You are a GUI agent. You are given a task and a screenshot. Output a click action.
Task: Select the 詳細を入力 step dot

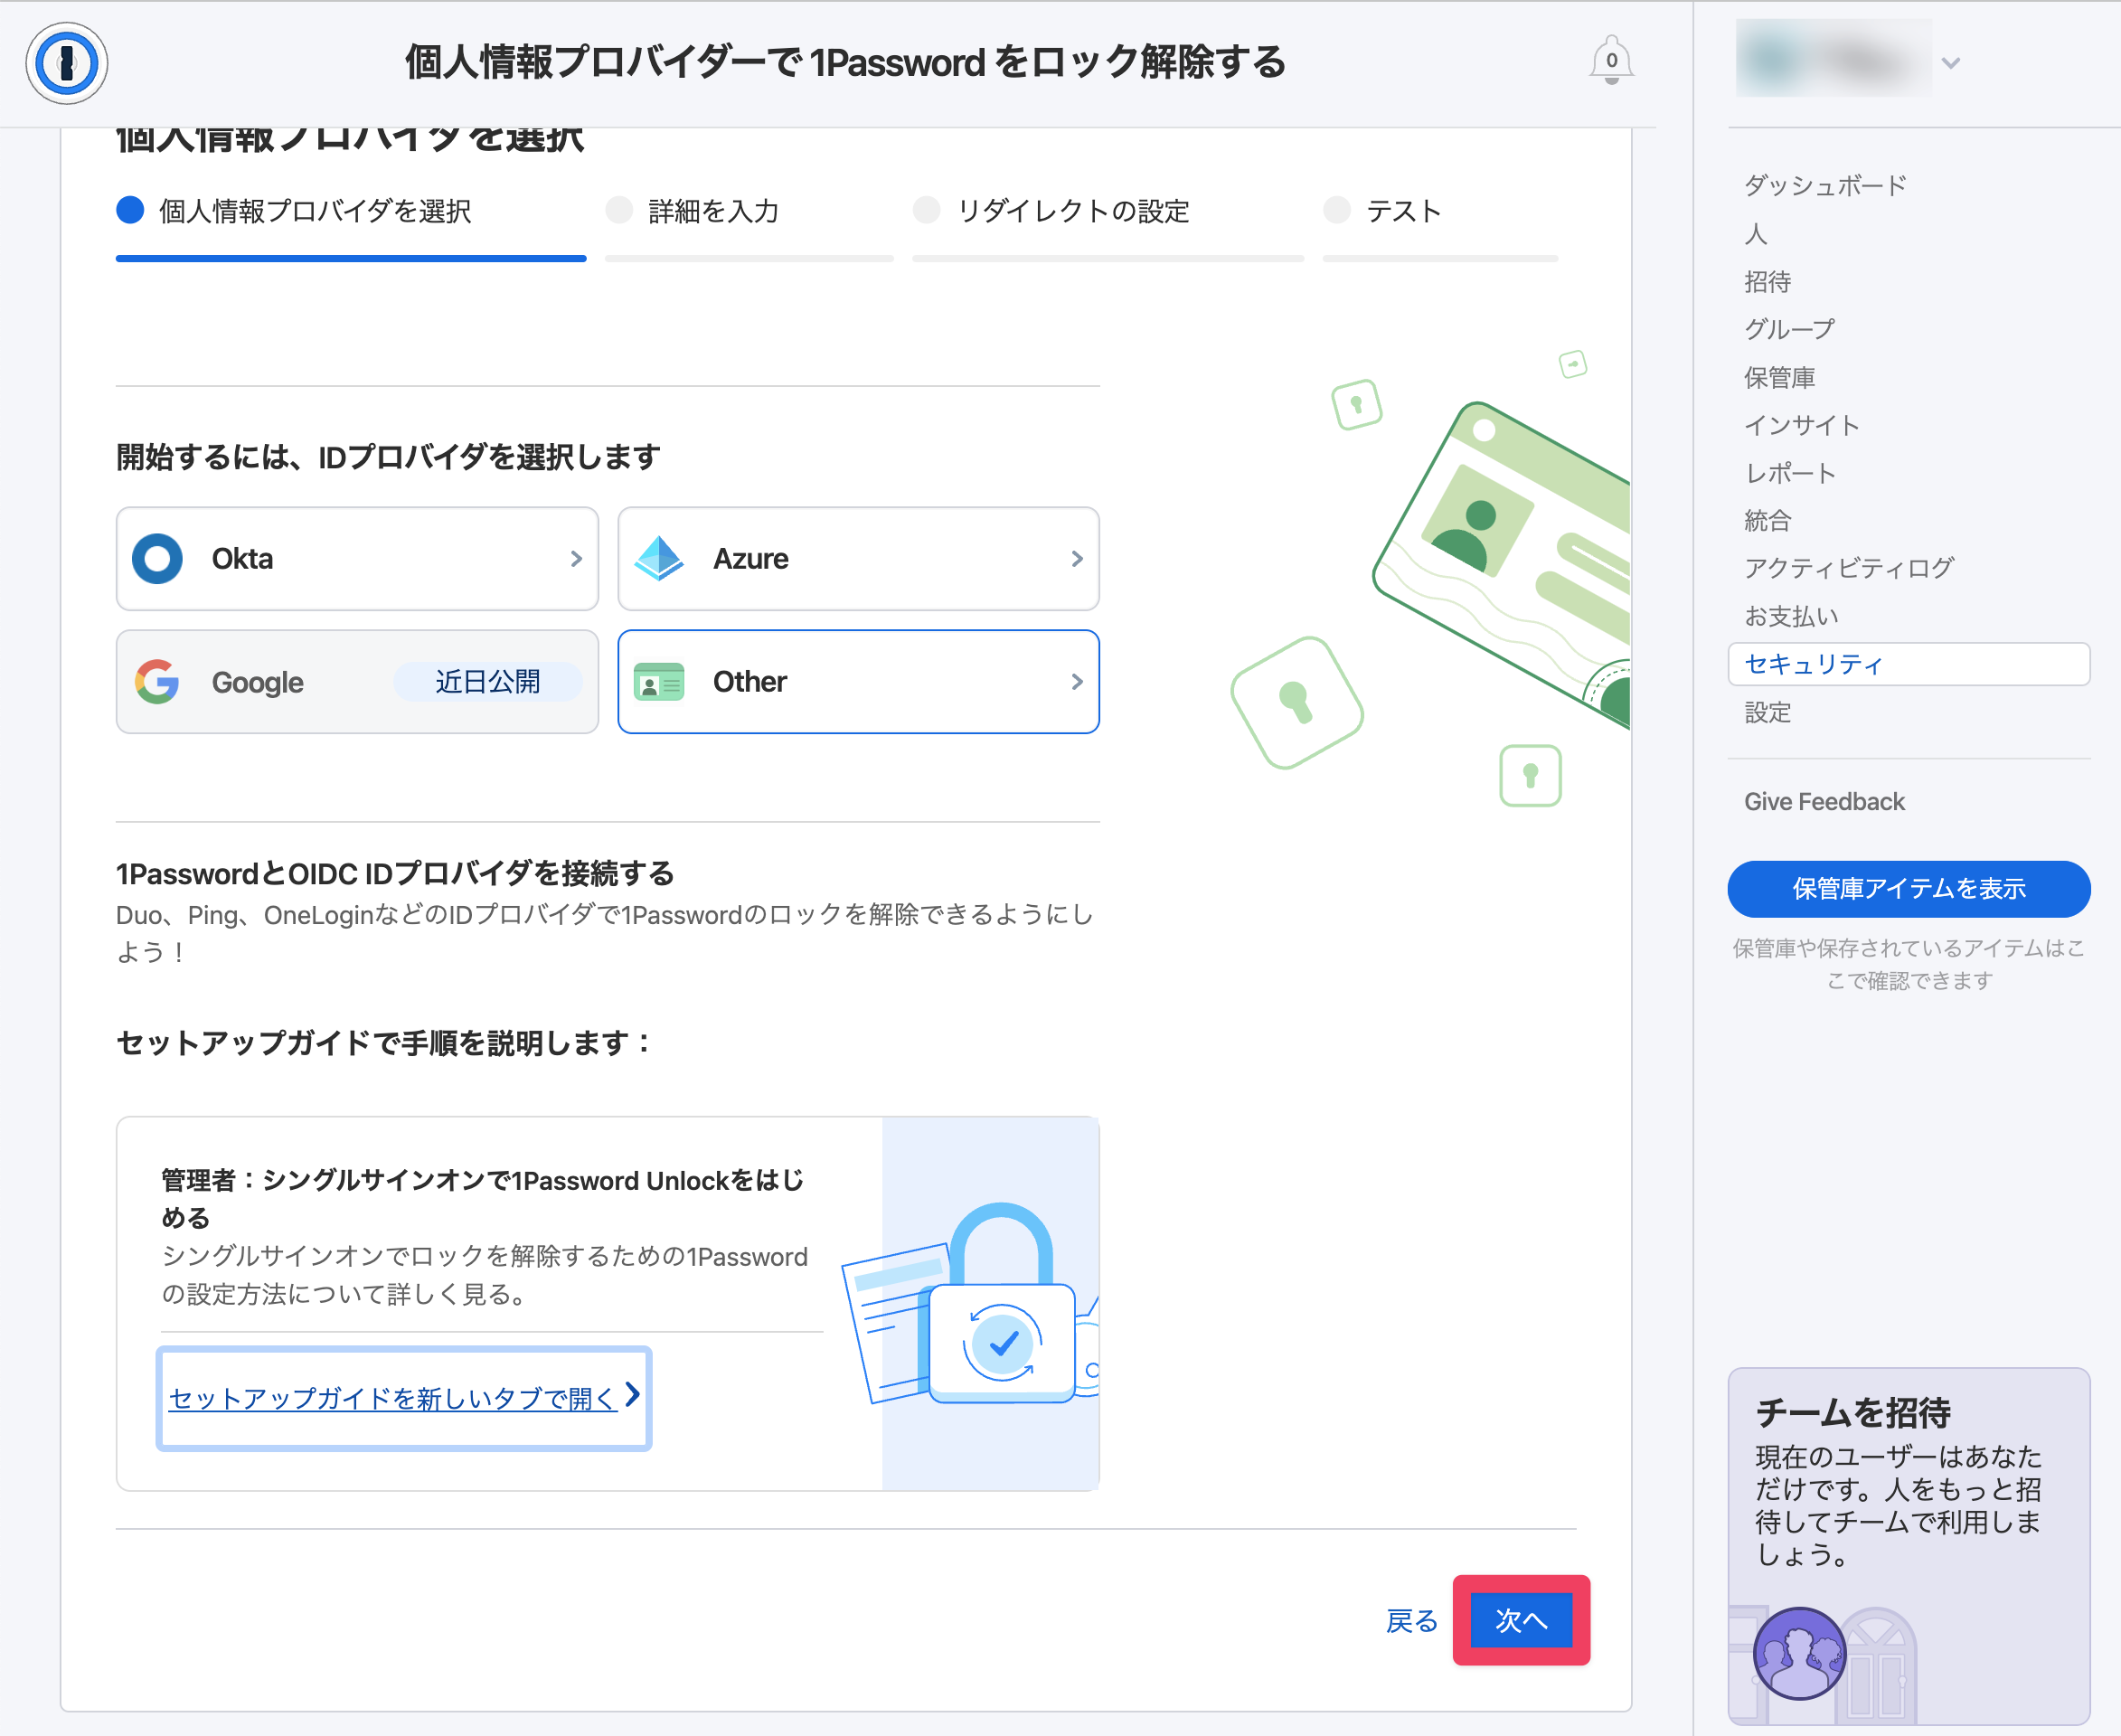(x=620, y=210)
